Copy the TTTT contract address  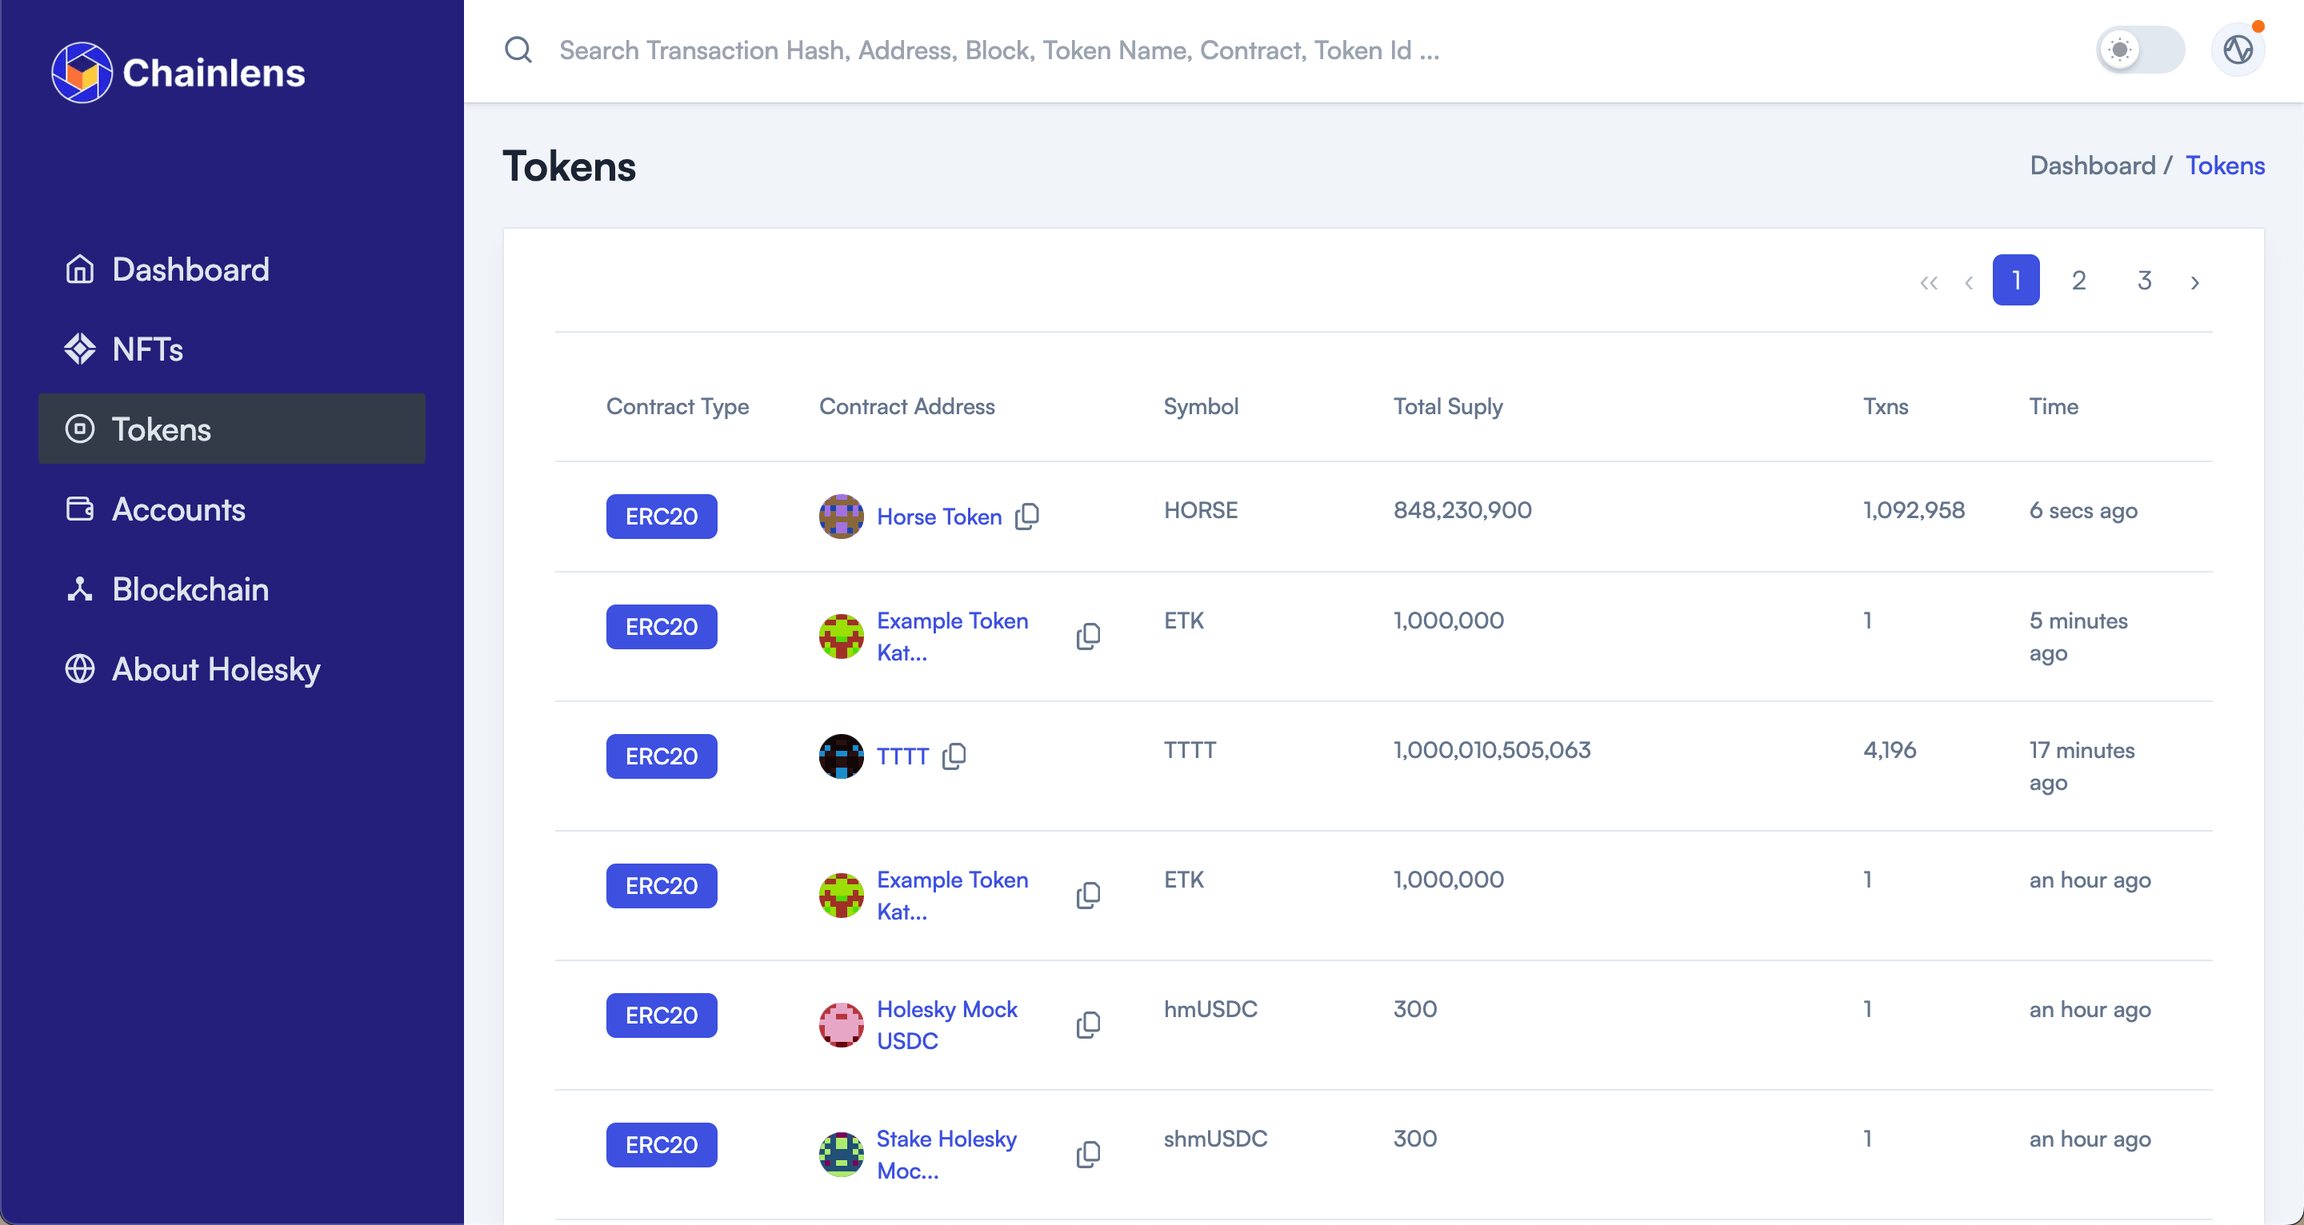tap(954, 757)
